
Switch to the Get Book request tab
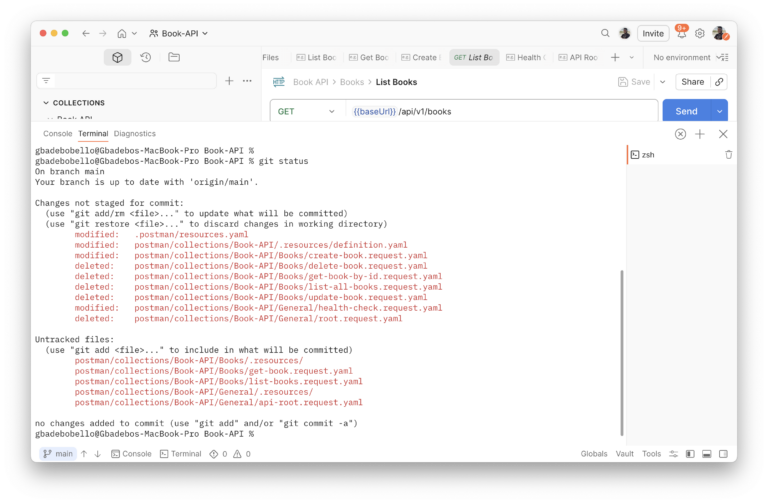coord(368,57)
